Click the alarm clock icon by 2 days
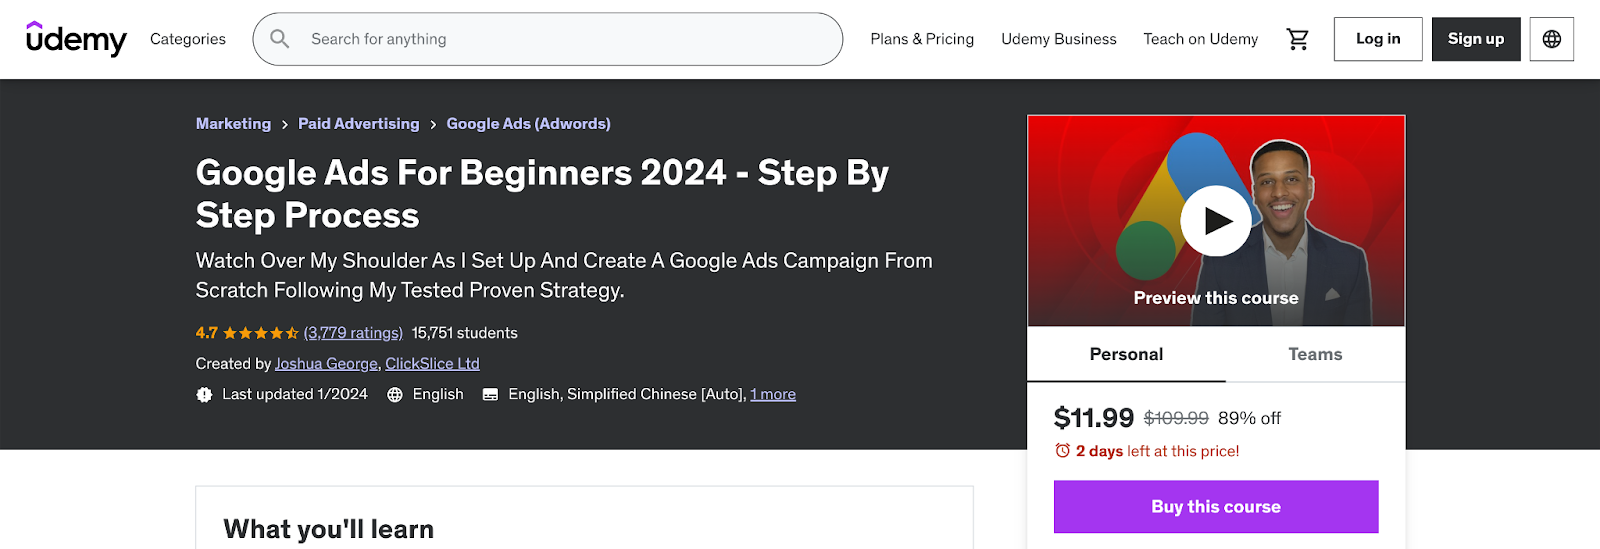 tap(1063, 451)
